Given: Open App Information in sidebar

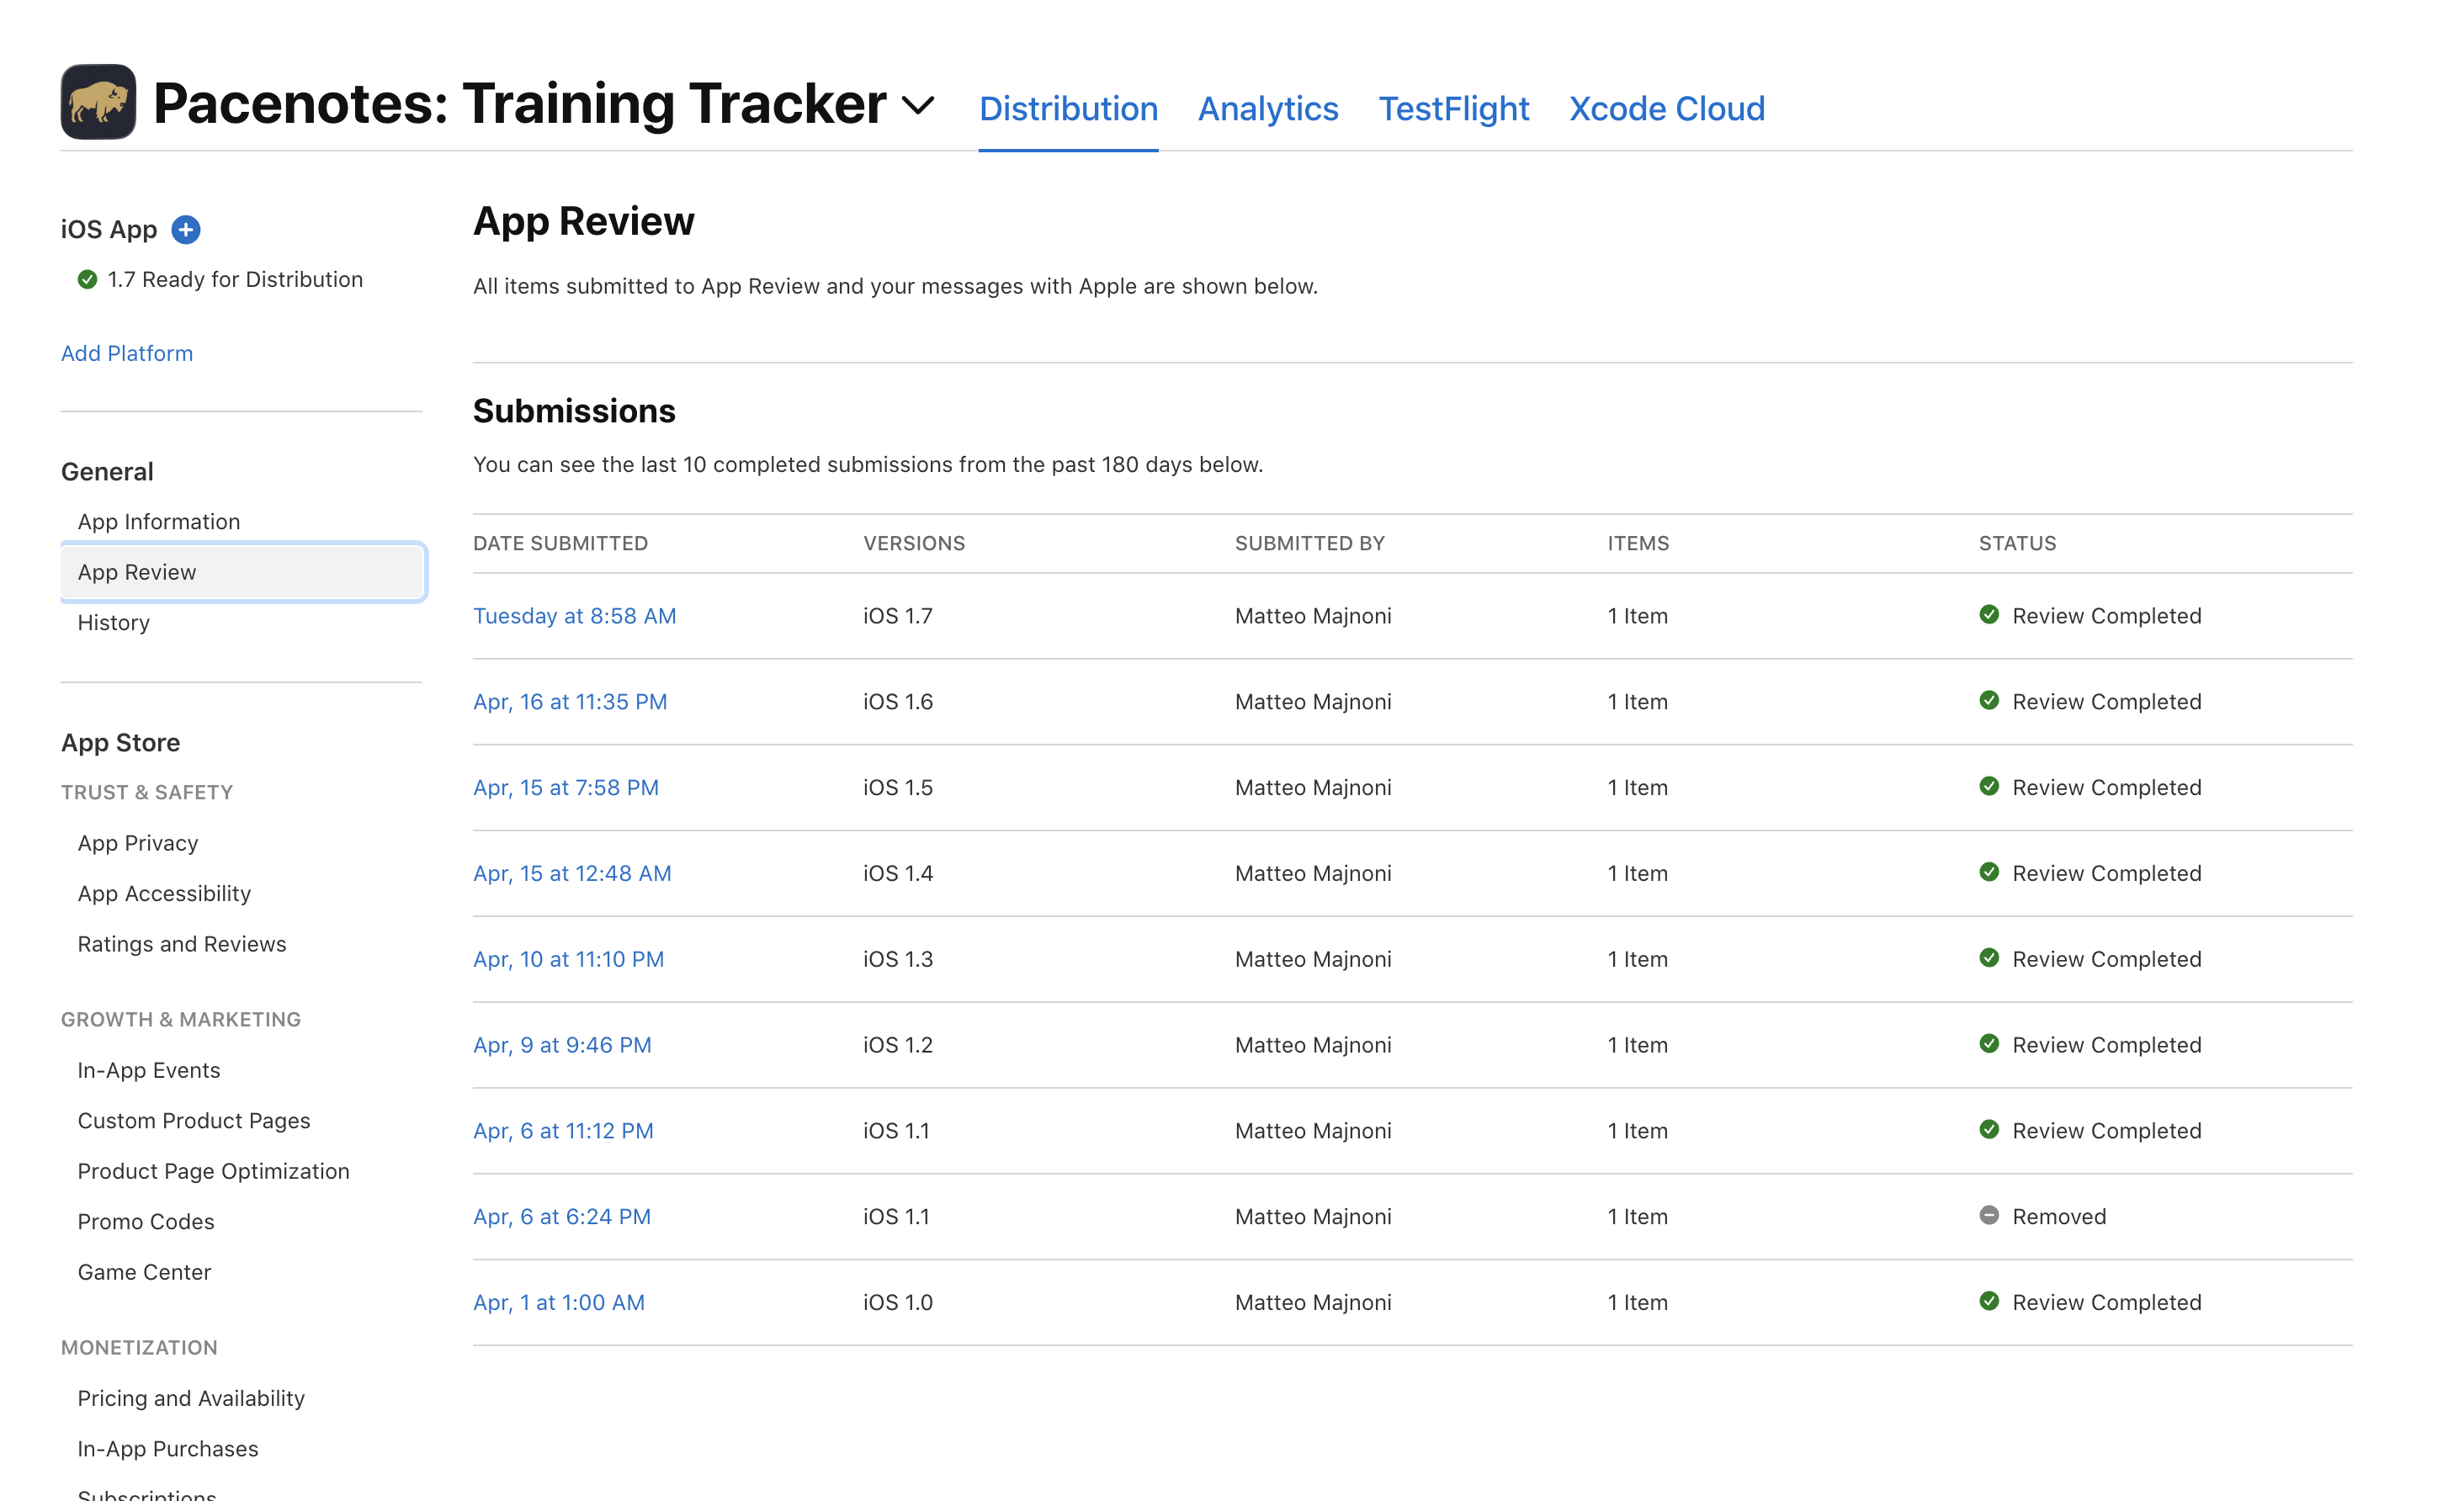Looking at the screenshot, I should [159, 522].
